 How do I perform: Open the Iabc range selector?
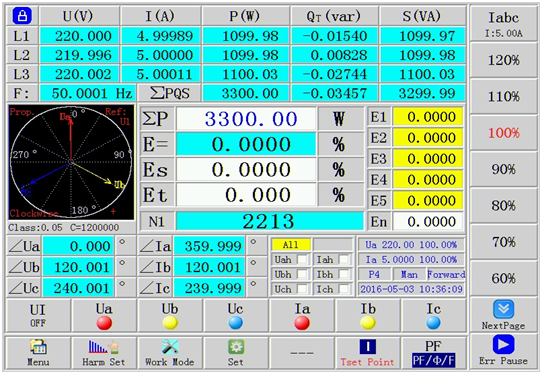click(503, 24)
